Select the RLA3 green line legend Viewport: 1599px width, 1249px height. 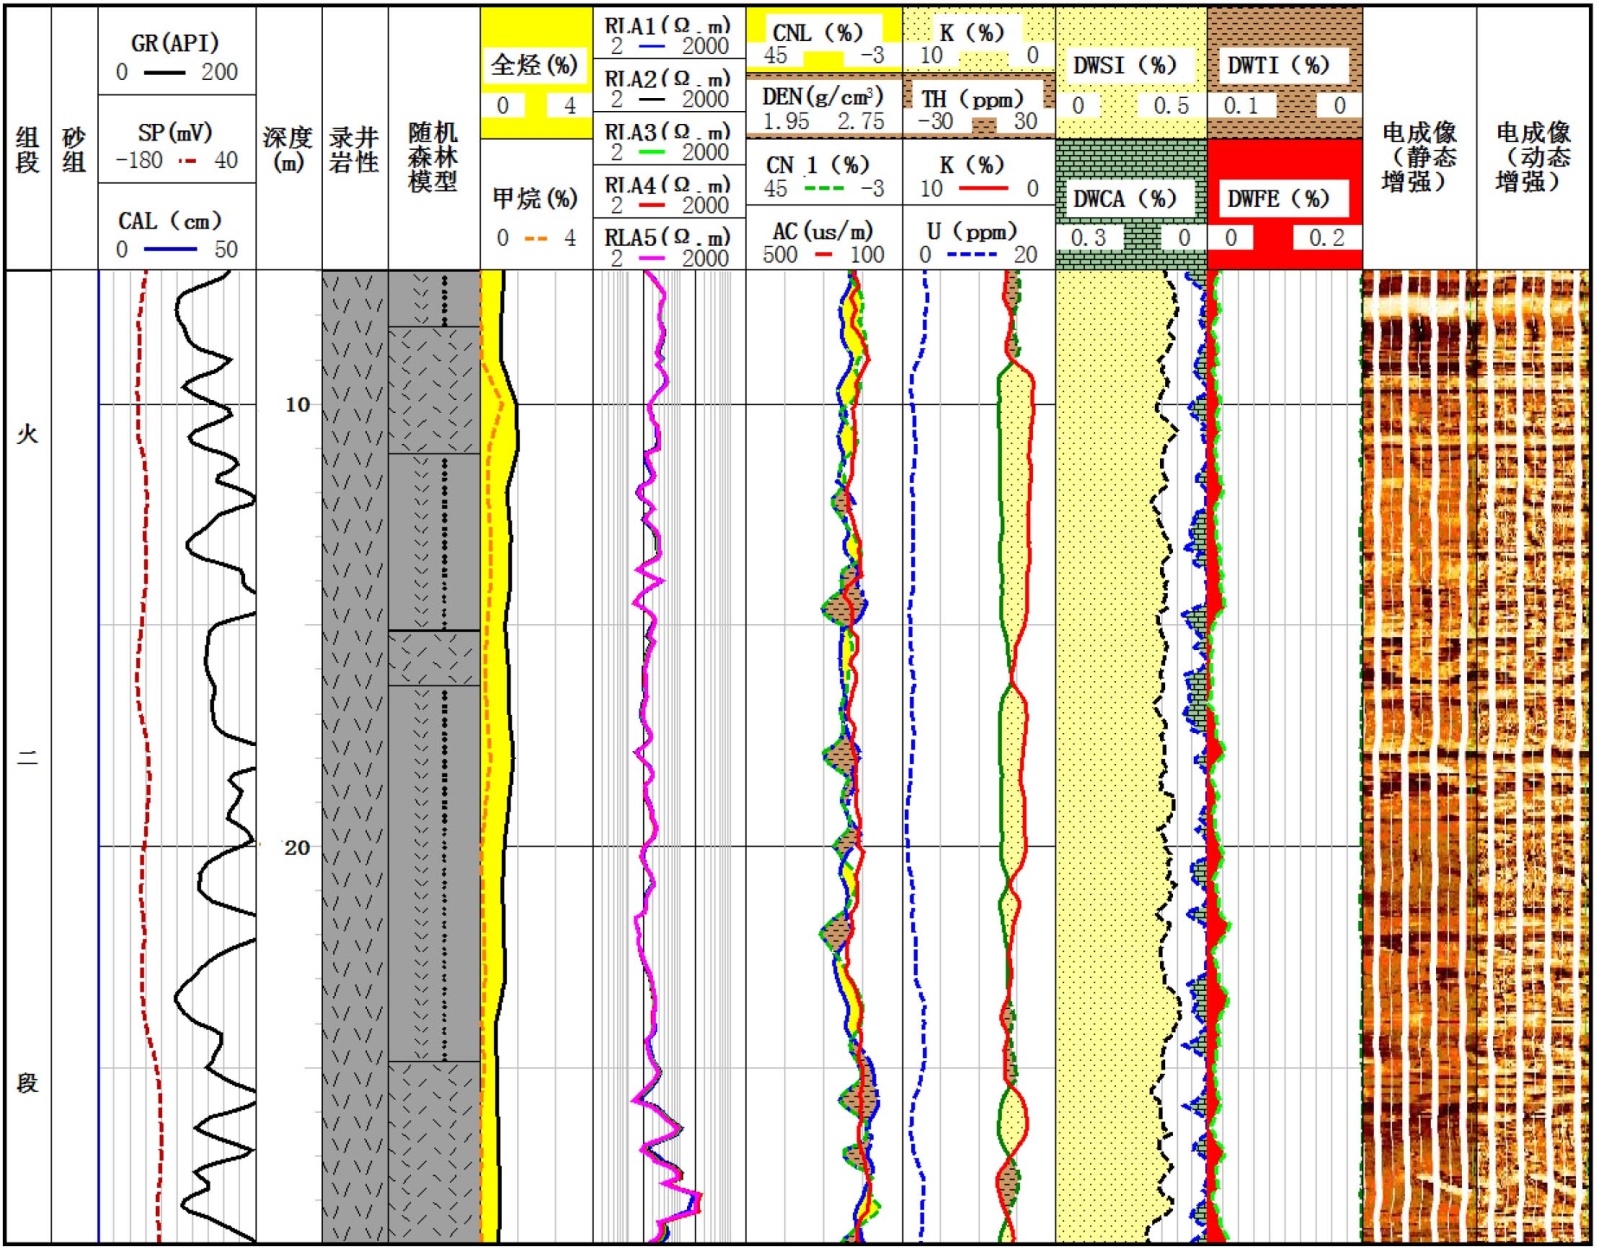pyautogui.click(x=652, y=152)
